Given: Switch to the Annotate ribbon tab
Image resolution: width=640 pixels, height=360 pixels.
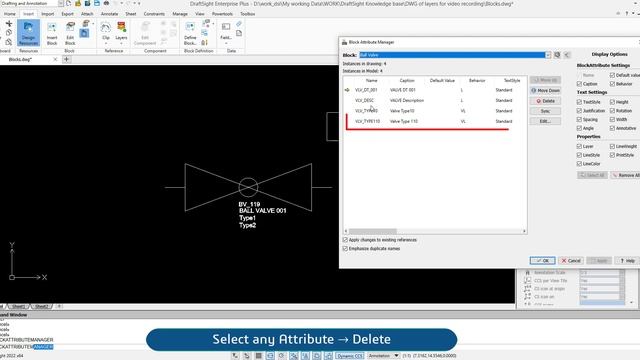Looking at the screenshot, I should click(x=109, y=14).
